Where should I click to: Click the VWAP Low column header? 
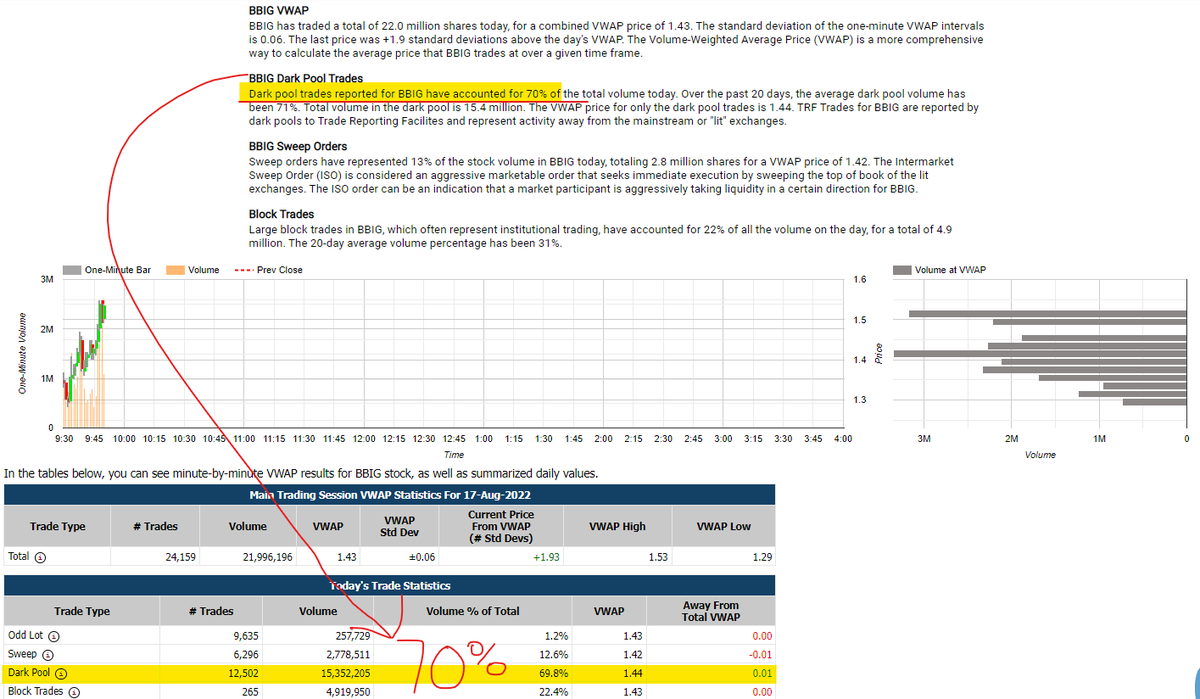point(723,527)
